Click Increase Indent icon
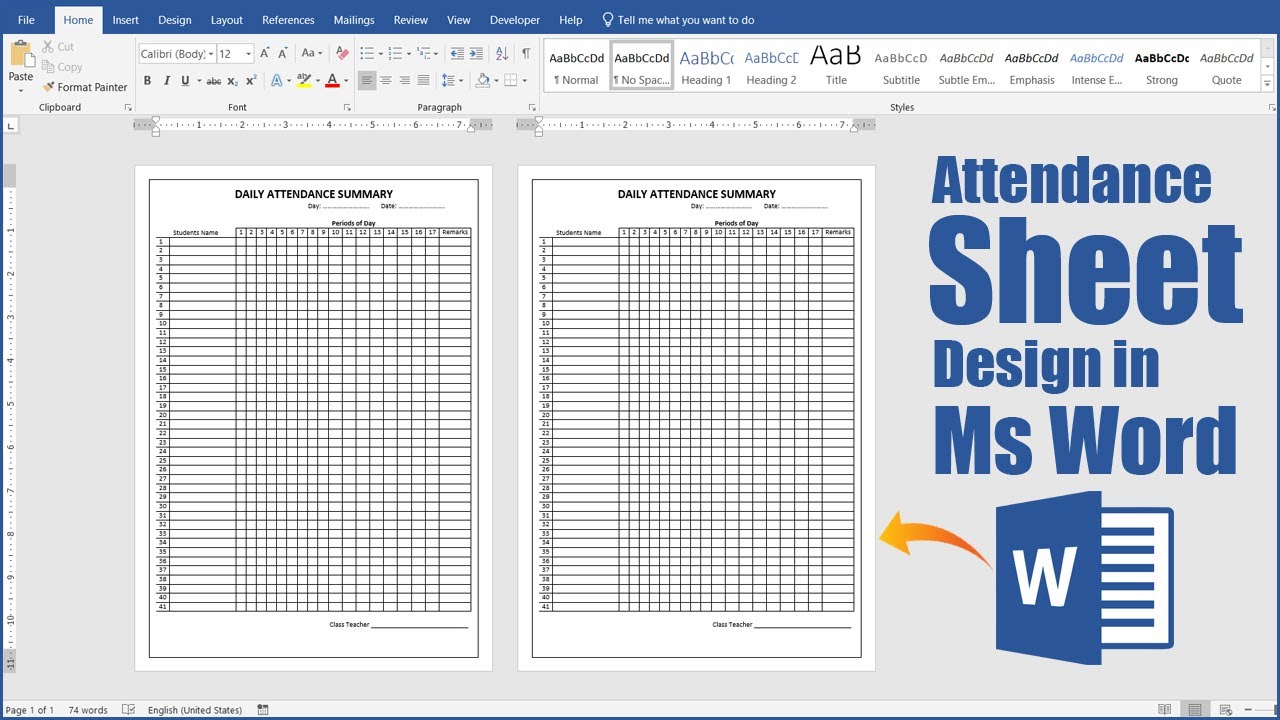The image size is (1280, 720). pyautogui.click(x=476, y=54)
